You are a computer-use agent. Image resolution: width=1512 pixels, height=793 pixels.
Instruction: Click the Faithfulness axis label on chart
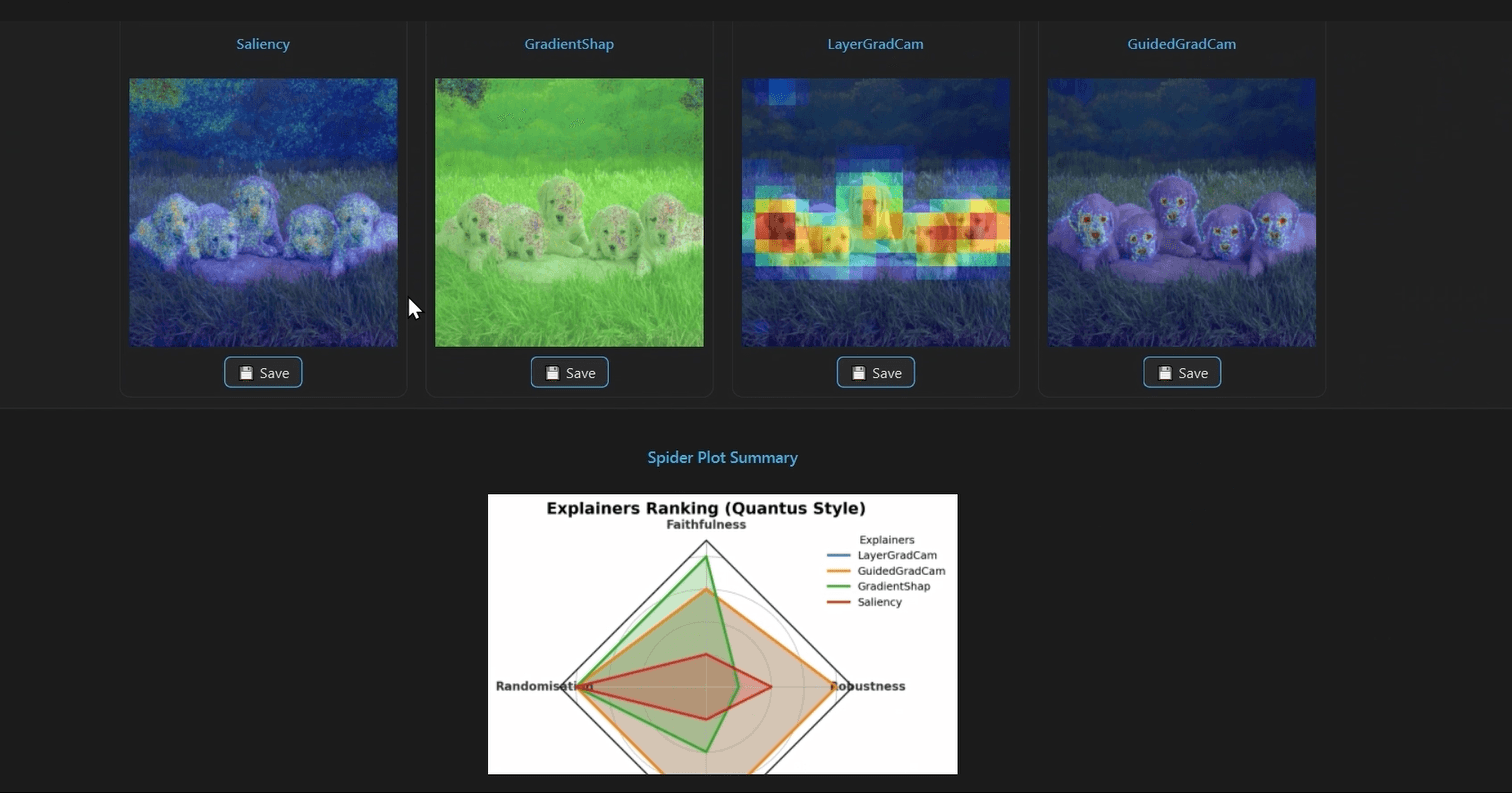pos(706,525)
